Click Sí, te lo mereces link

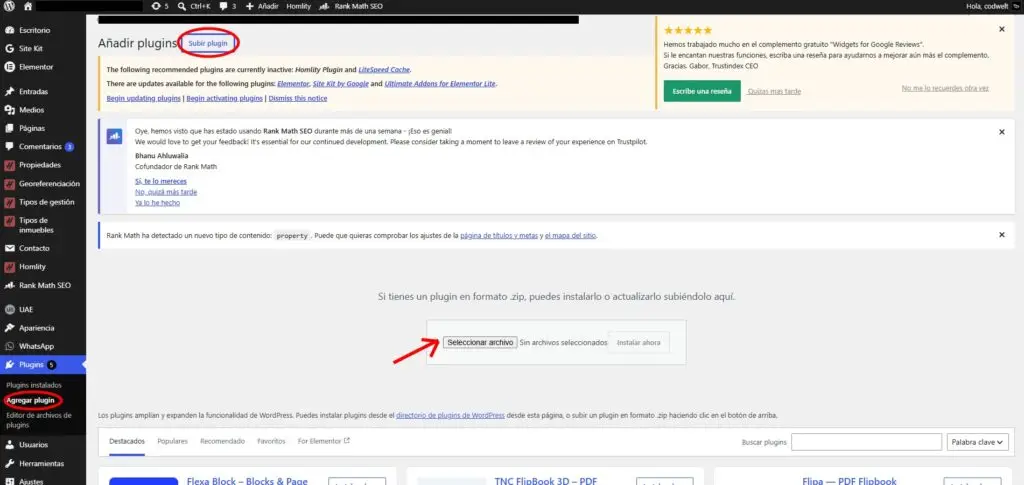(161, 181)
